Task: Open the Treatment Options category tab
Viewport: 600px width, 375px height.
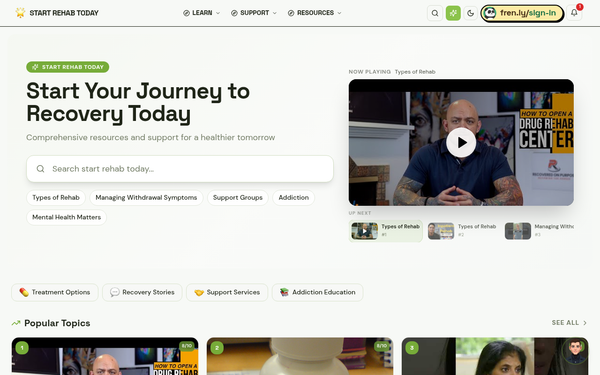Action: 55,292
